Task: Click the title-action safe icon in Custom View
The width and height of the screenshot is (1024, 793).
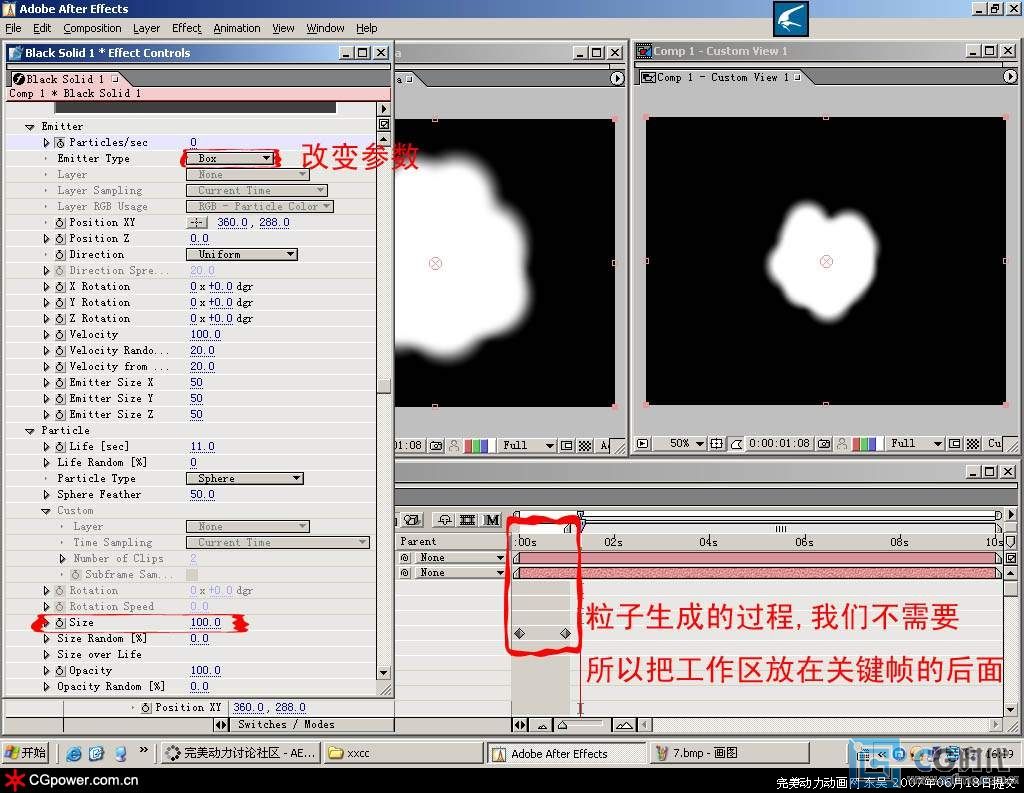Action: tap(716, 444)
